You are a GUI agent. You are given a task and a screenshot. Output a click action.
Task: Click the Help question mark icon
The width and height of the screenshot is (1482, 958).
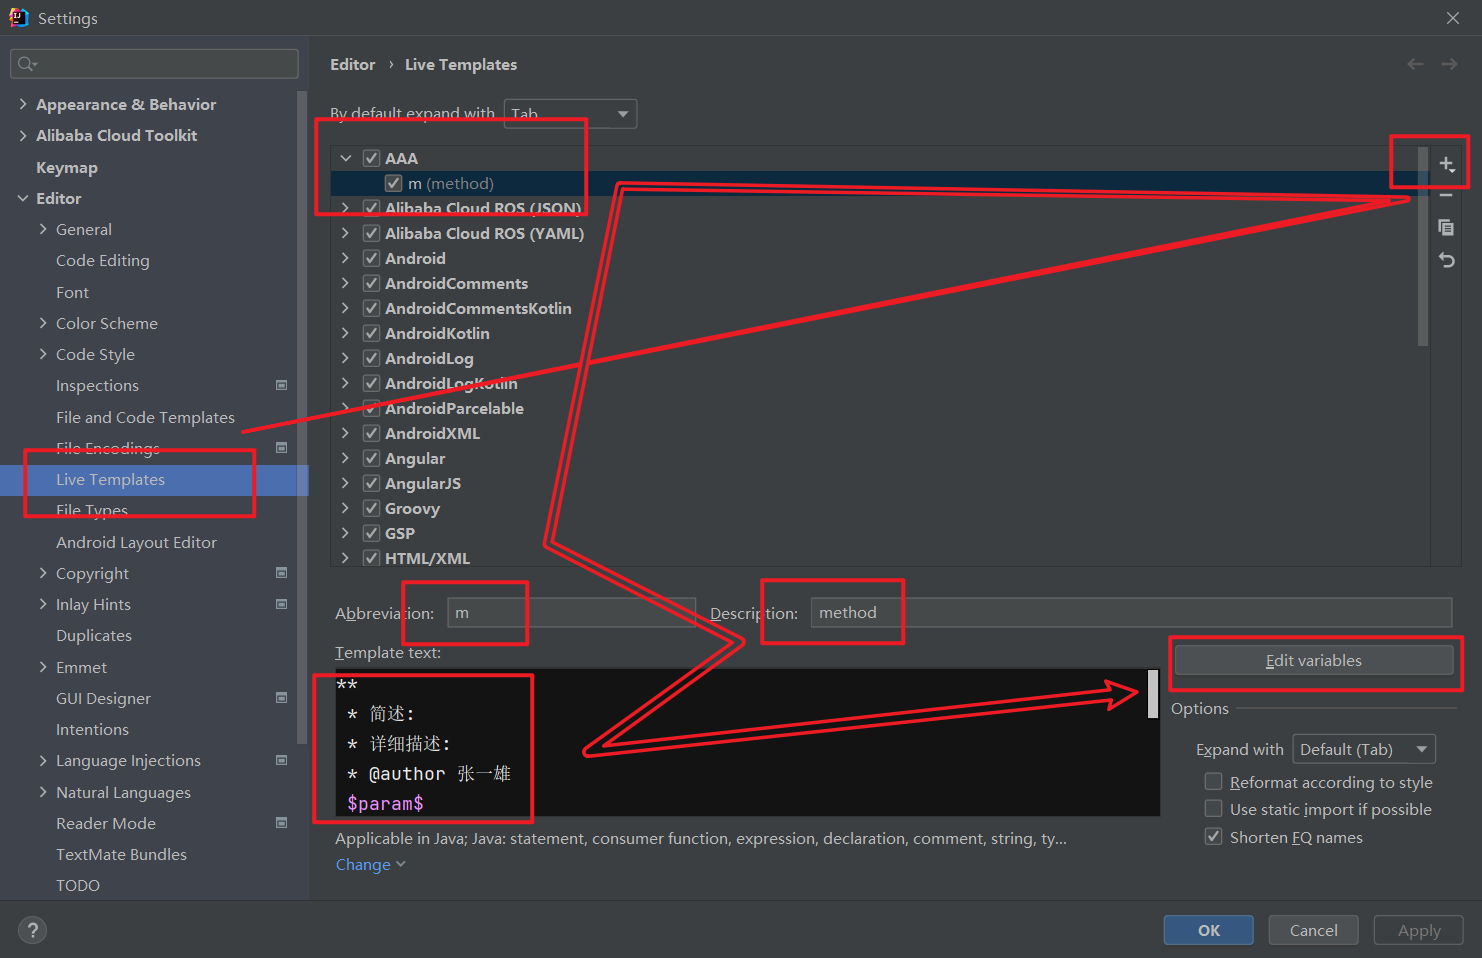tap(32, 930)
